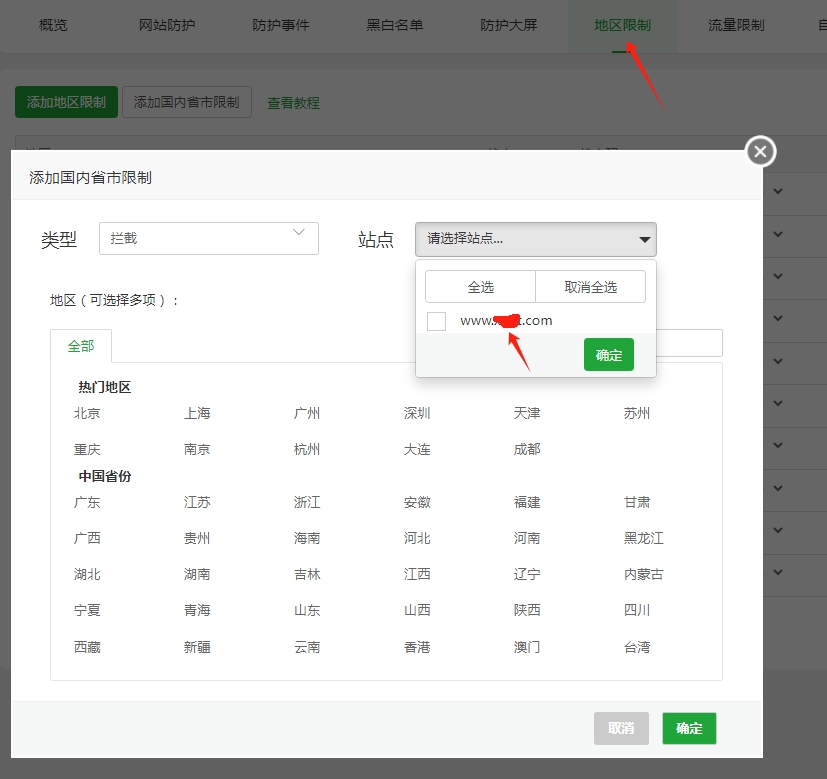Select 海南 province
Viewport: 827px width, 779px height.
(x=307, y=538)
